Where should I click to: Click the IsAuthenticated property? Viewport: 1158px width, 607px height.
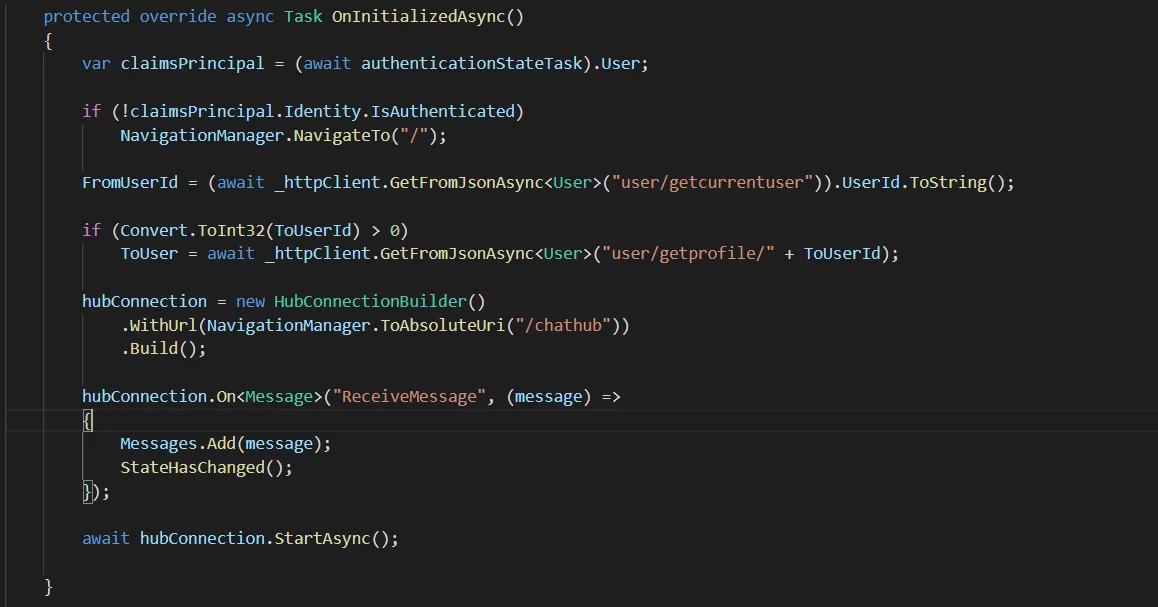pyautogui.click(x=442, y=112)
